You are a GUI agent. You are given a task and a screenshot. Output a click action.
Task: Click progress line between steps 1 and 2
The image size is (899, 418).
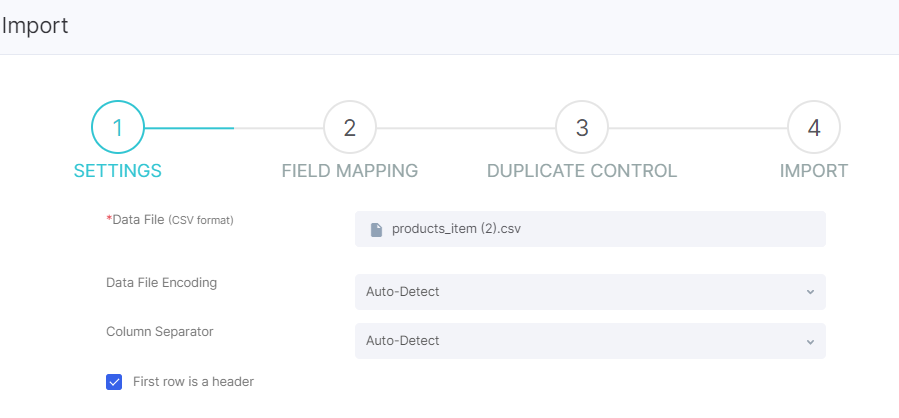(x=233, y=128)
